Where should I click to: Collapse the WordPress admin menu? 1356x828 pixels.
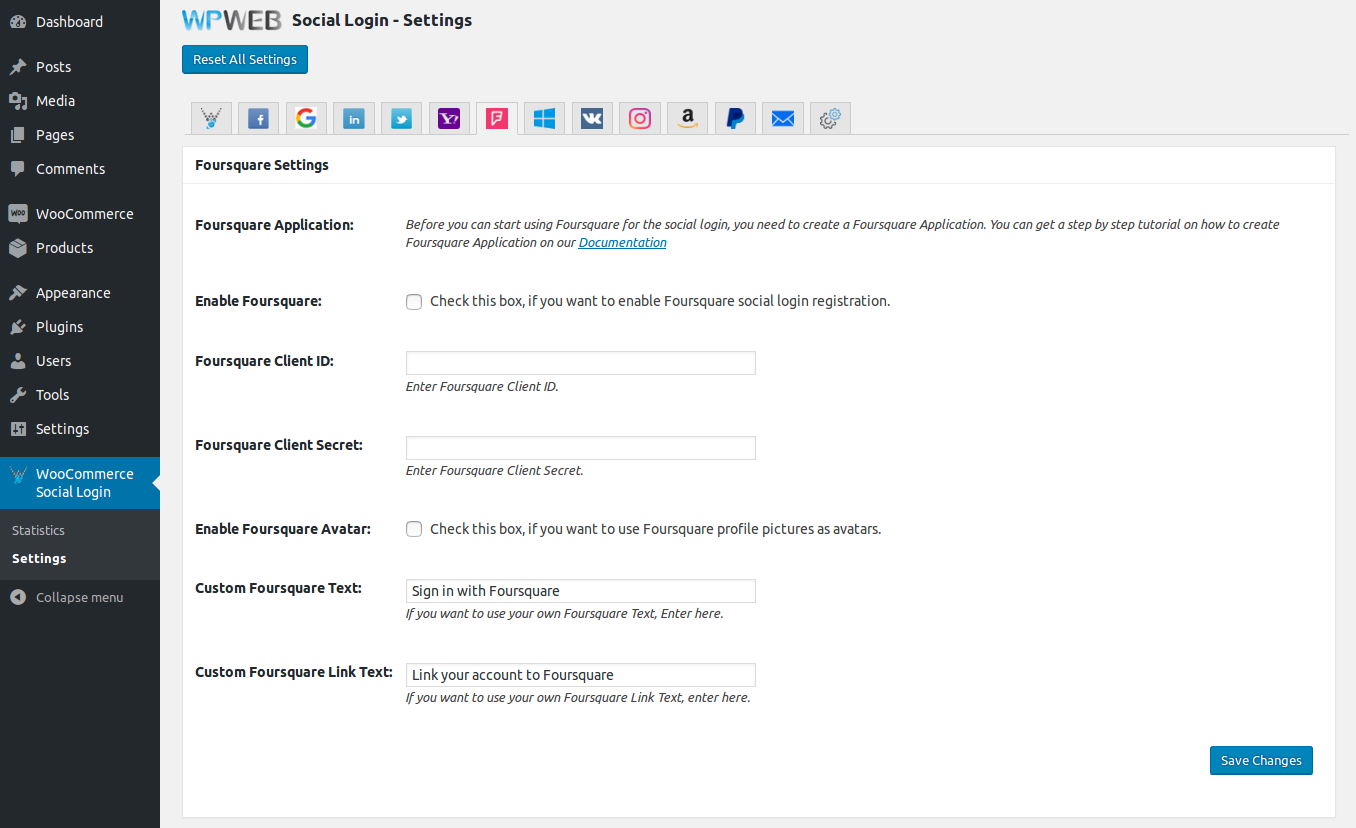click(79, 597)
